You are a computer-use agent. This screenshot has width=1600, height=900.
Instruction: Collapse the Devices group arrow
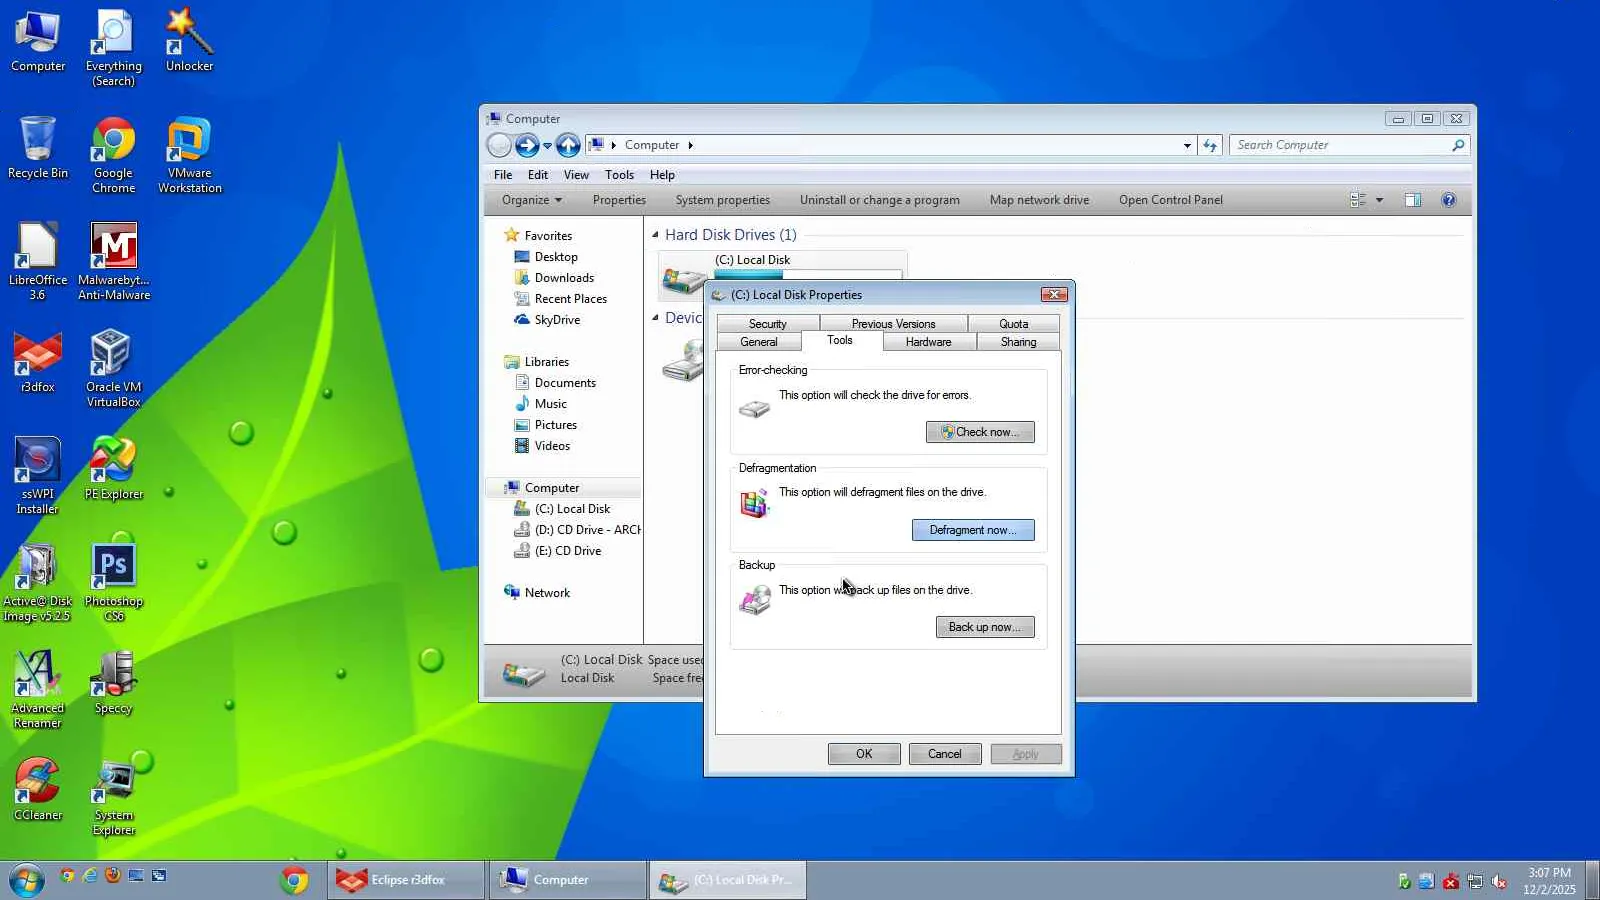click(656, 318)
